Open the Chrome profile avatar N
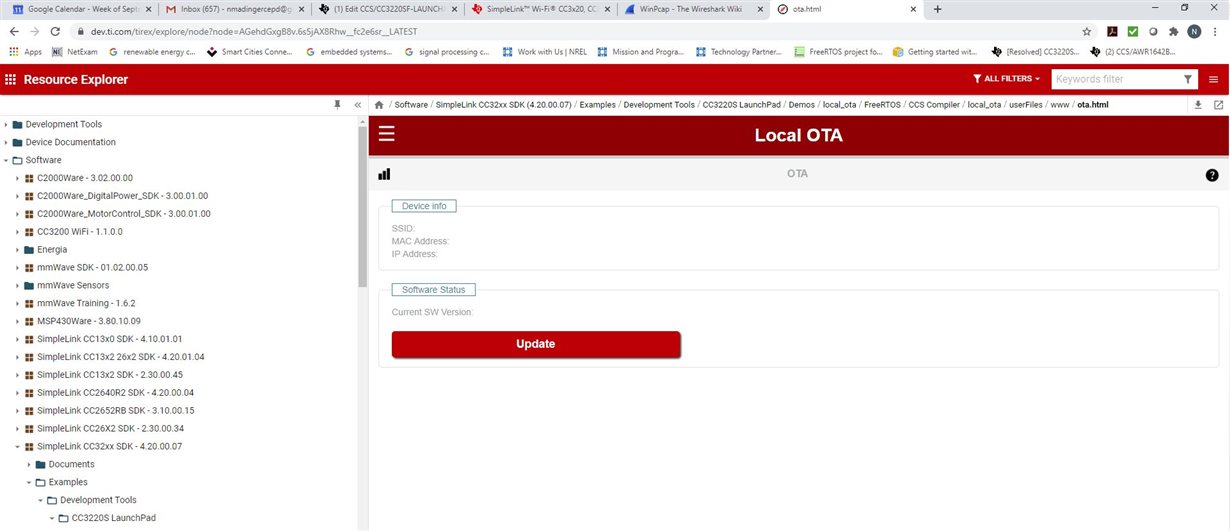Viewport: 1230px width, 531px height. pos(1194,31)
